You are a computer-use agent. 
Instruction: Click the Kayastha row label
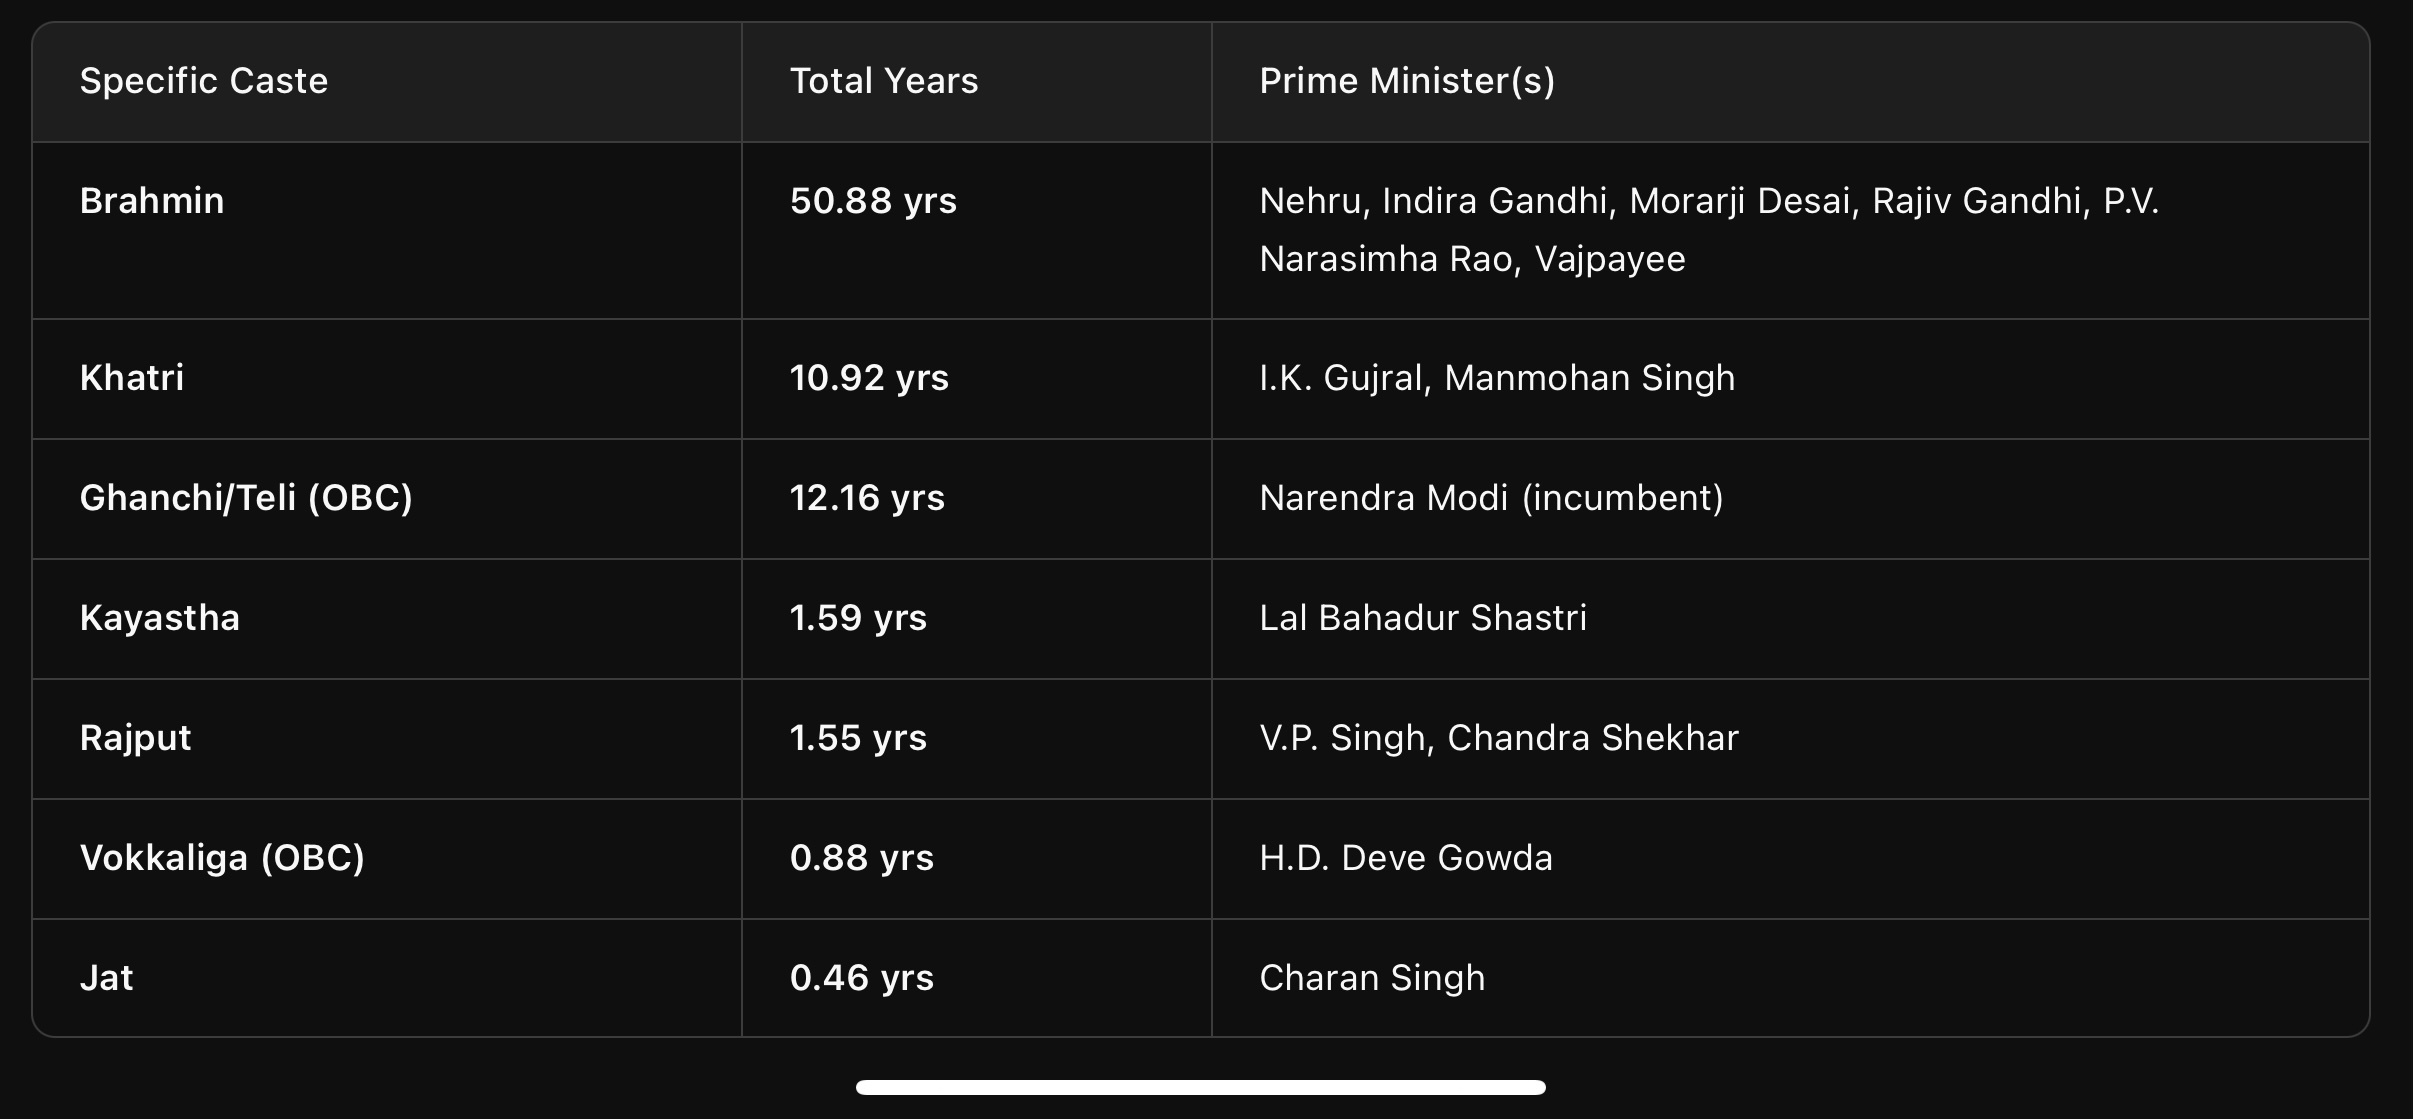pos(160,618)
